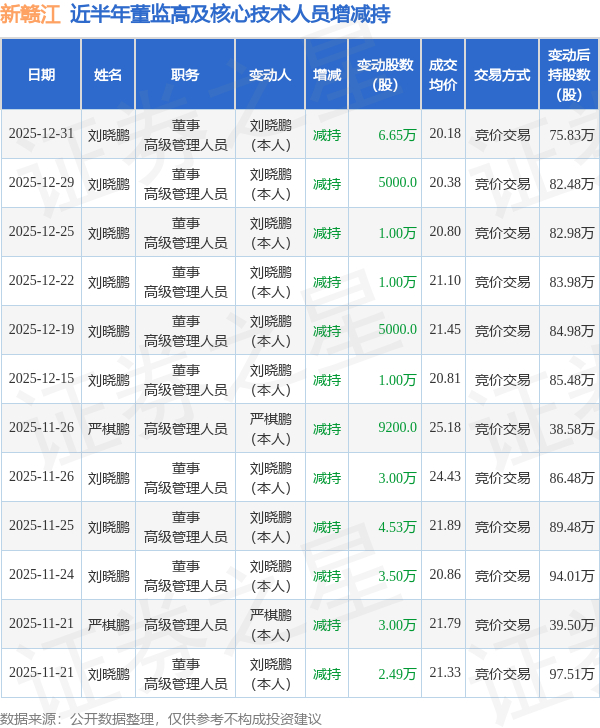Click the average price 21.10
The image size is (600, 728).
pos(445,281)
